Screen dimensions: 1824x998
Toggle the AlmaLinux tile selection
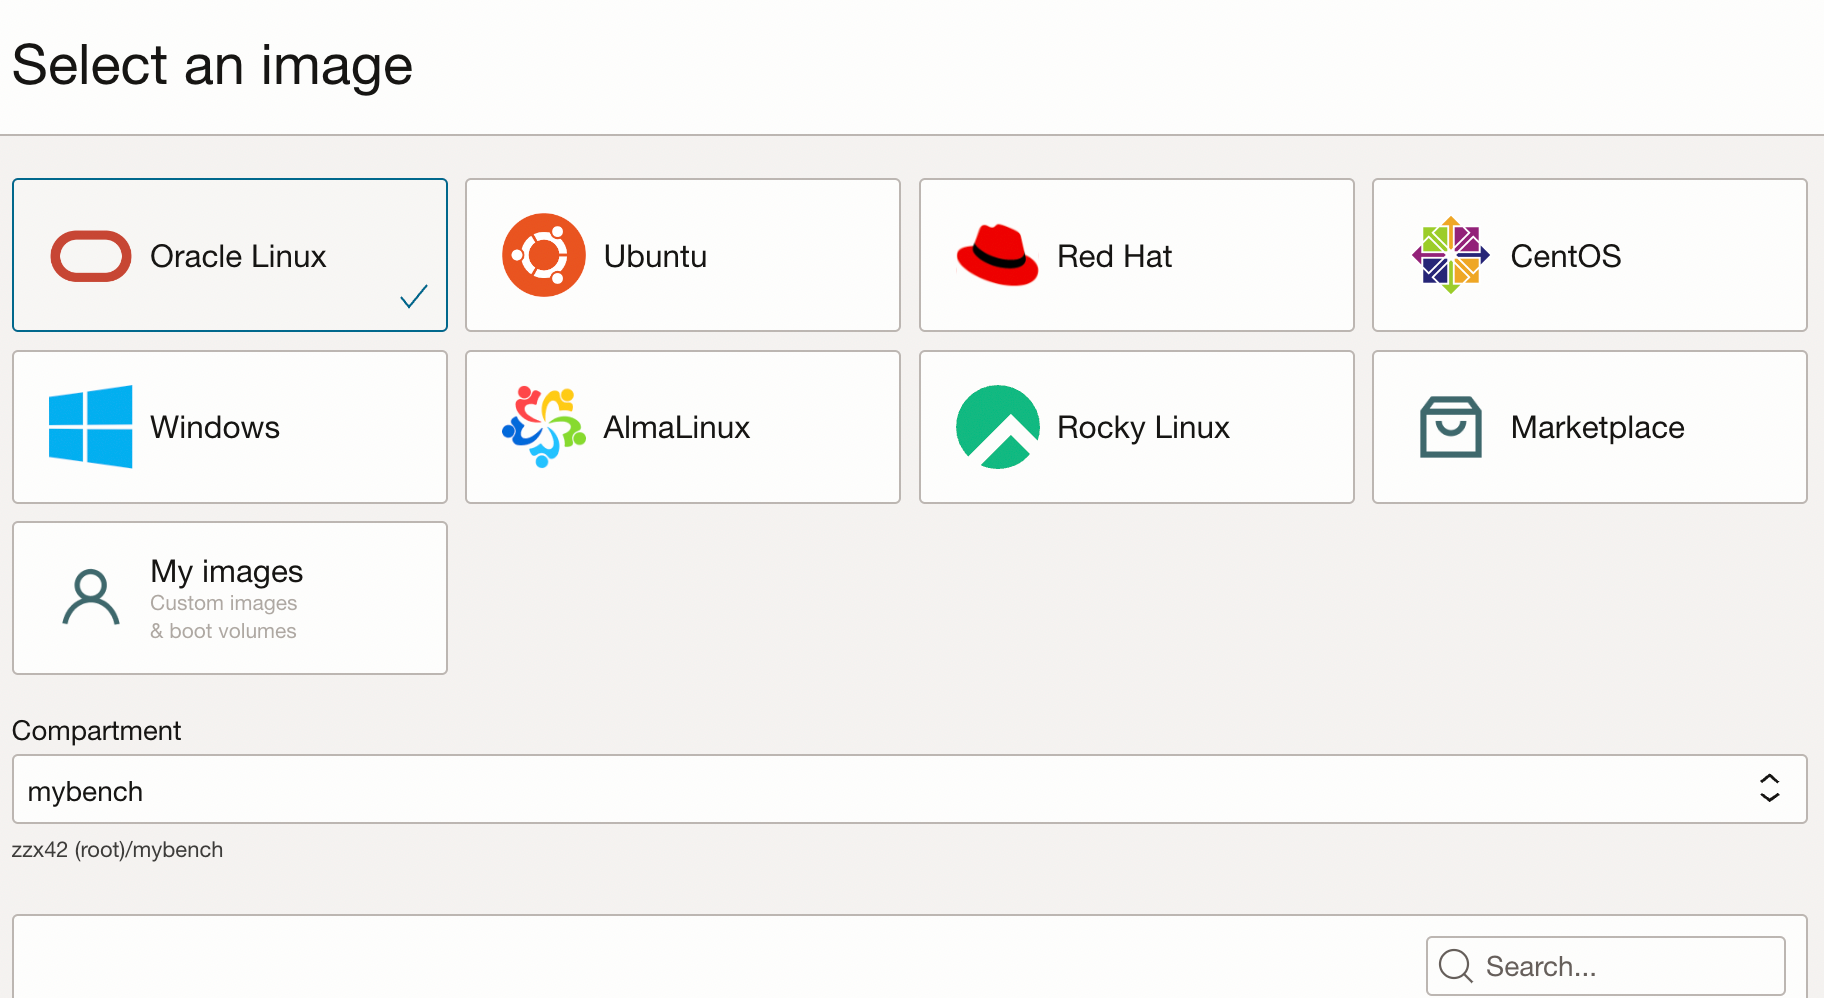click(x=683, y=427)
